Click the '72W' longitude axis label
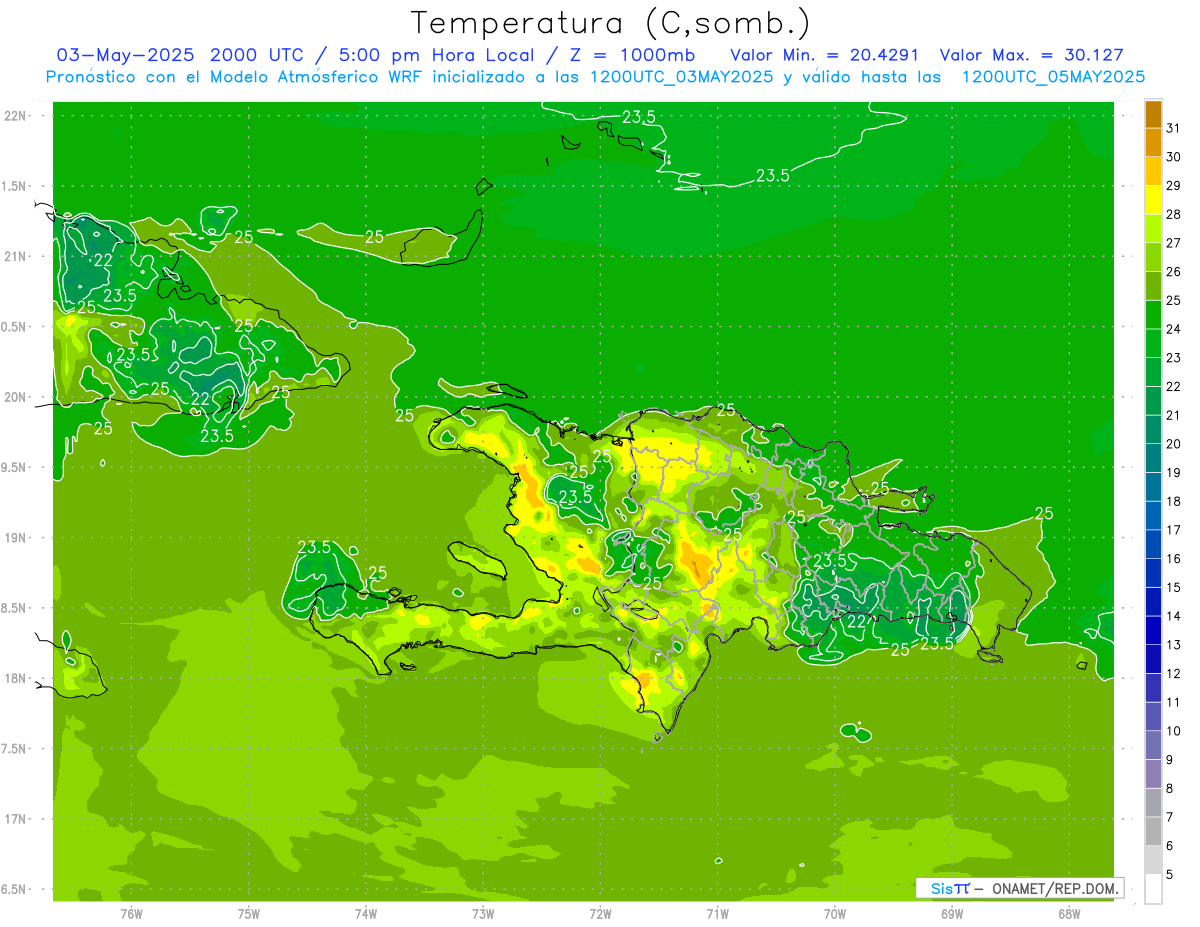The width and height of the screenshot is (1200, 927). (x=600, y=914)
